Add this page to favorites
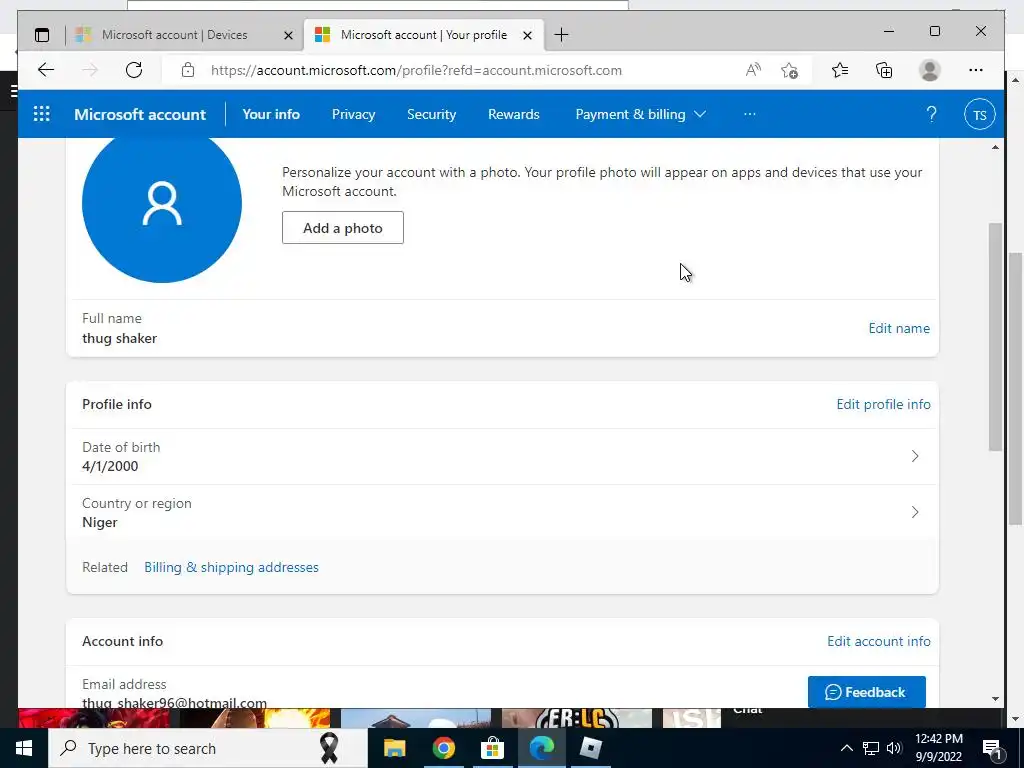This screenshot has width=1024, height=768. click(x=790, y=70)
